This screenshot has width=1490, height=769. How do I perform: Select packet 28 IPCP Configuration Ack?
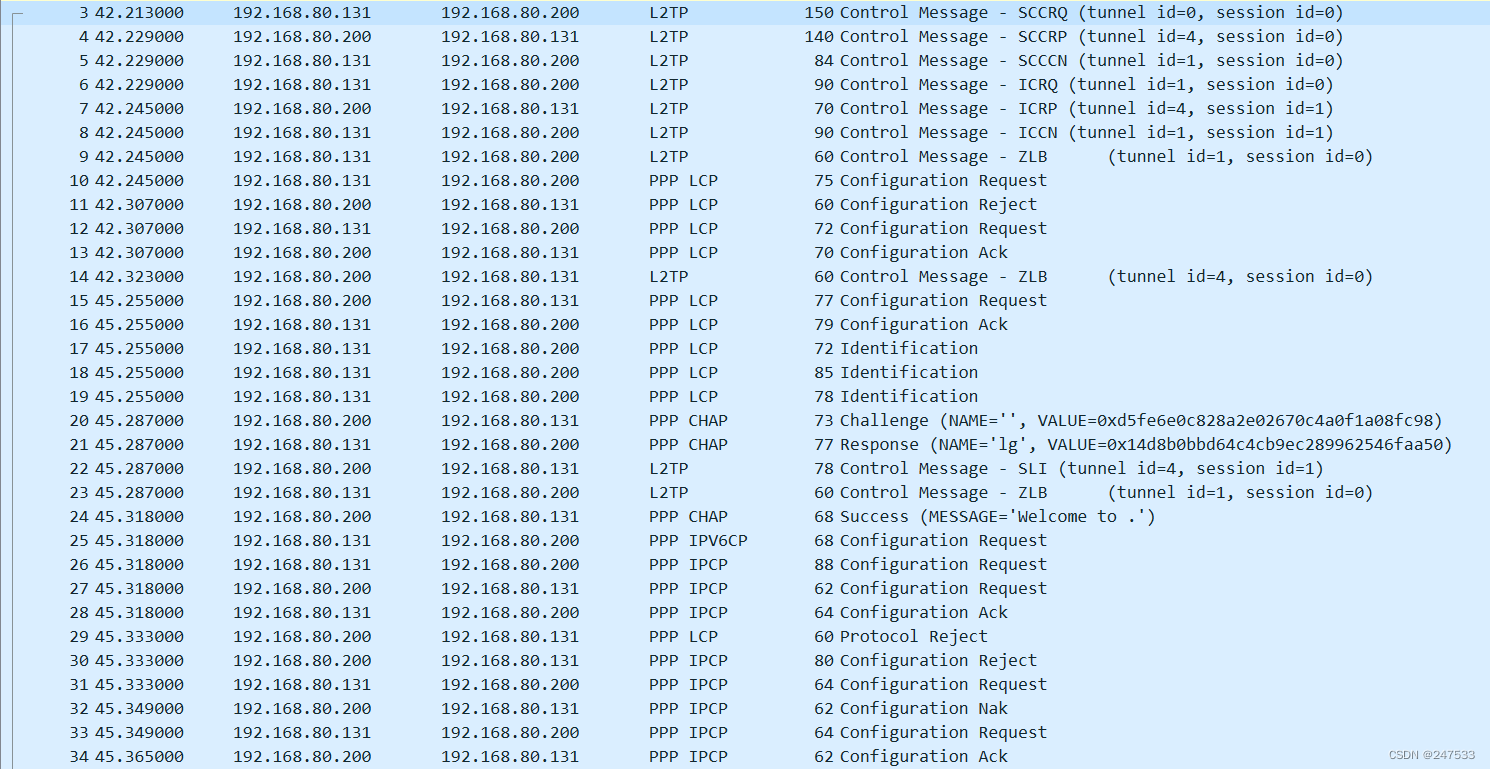coord(745,613)
